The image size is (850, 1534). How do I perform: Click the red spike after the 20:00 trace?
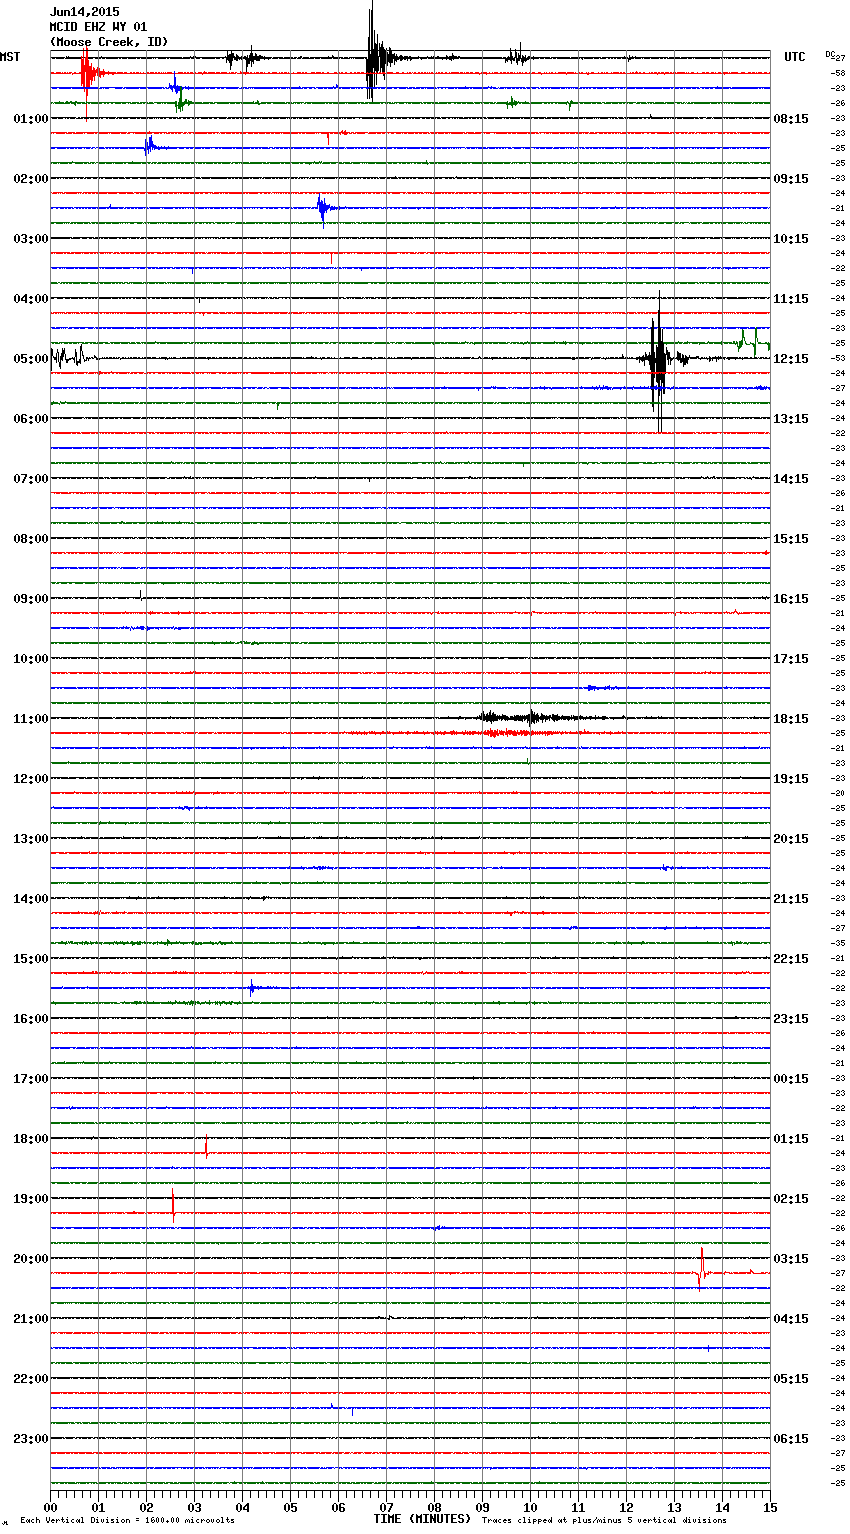click(702, 1270)
